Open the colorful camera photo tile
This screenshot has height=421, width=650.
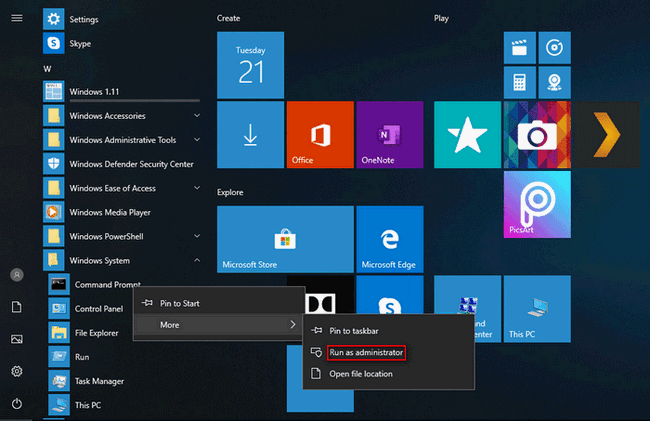tap(537, 135)
